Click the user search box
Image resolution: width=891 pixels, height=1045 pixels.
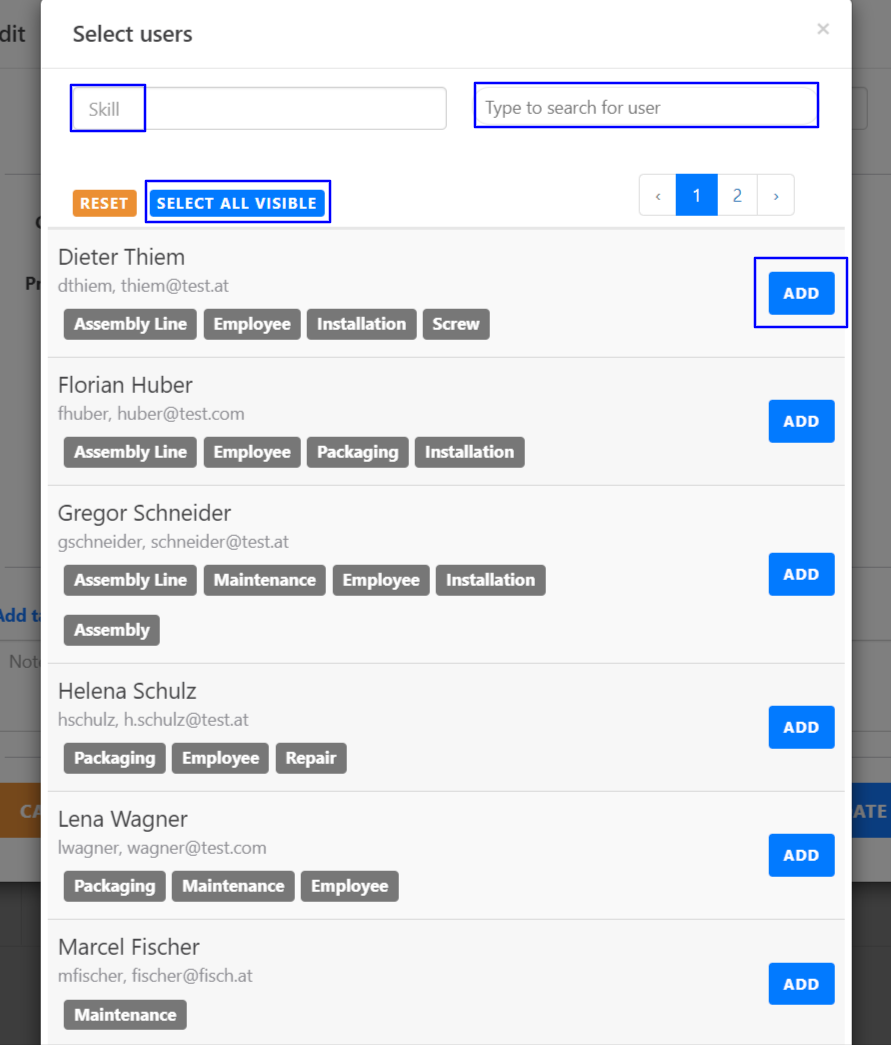click(x=645, y=106)
